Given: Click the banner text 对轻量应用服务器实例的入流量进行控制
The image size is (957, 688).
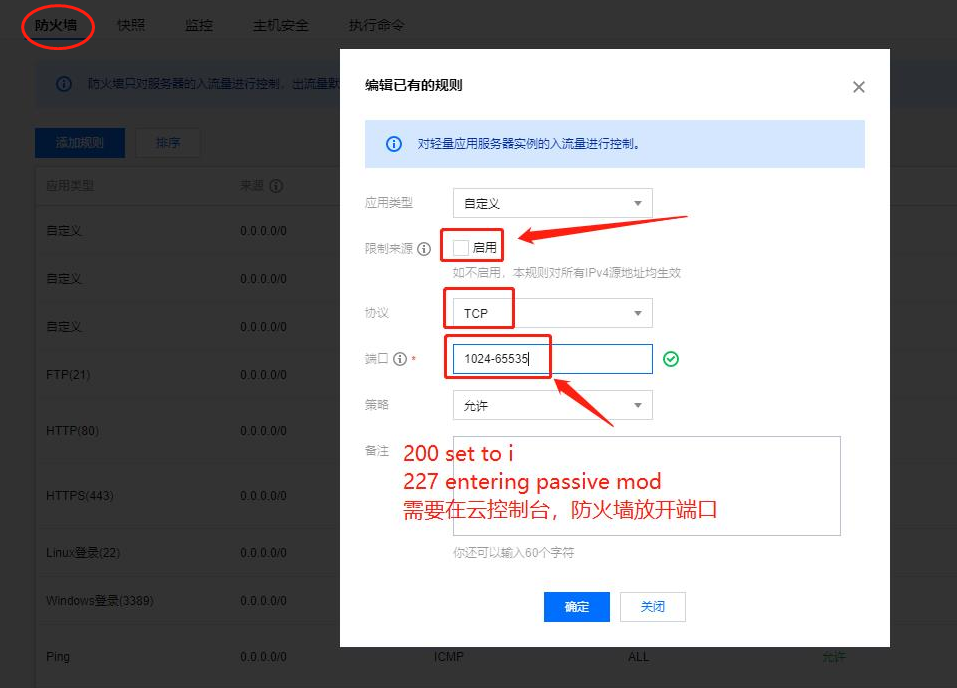Looking at the screenshot, I should tap(529, 144).
